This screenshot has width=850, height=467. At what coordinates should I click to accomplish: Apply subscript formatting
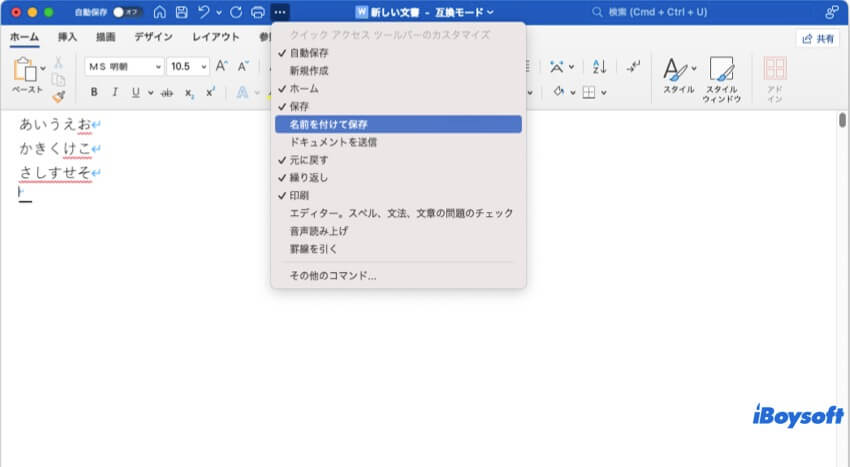[189, 93]
